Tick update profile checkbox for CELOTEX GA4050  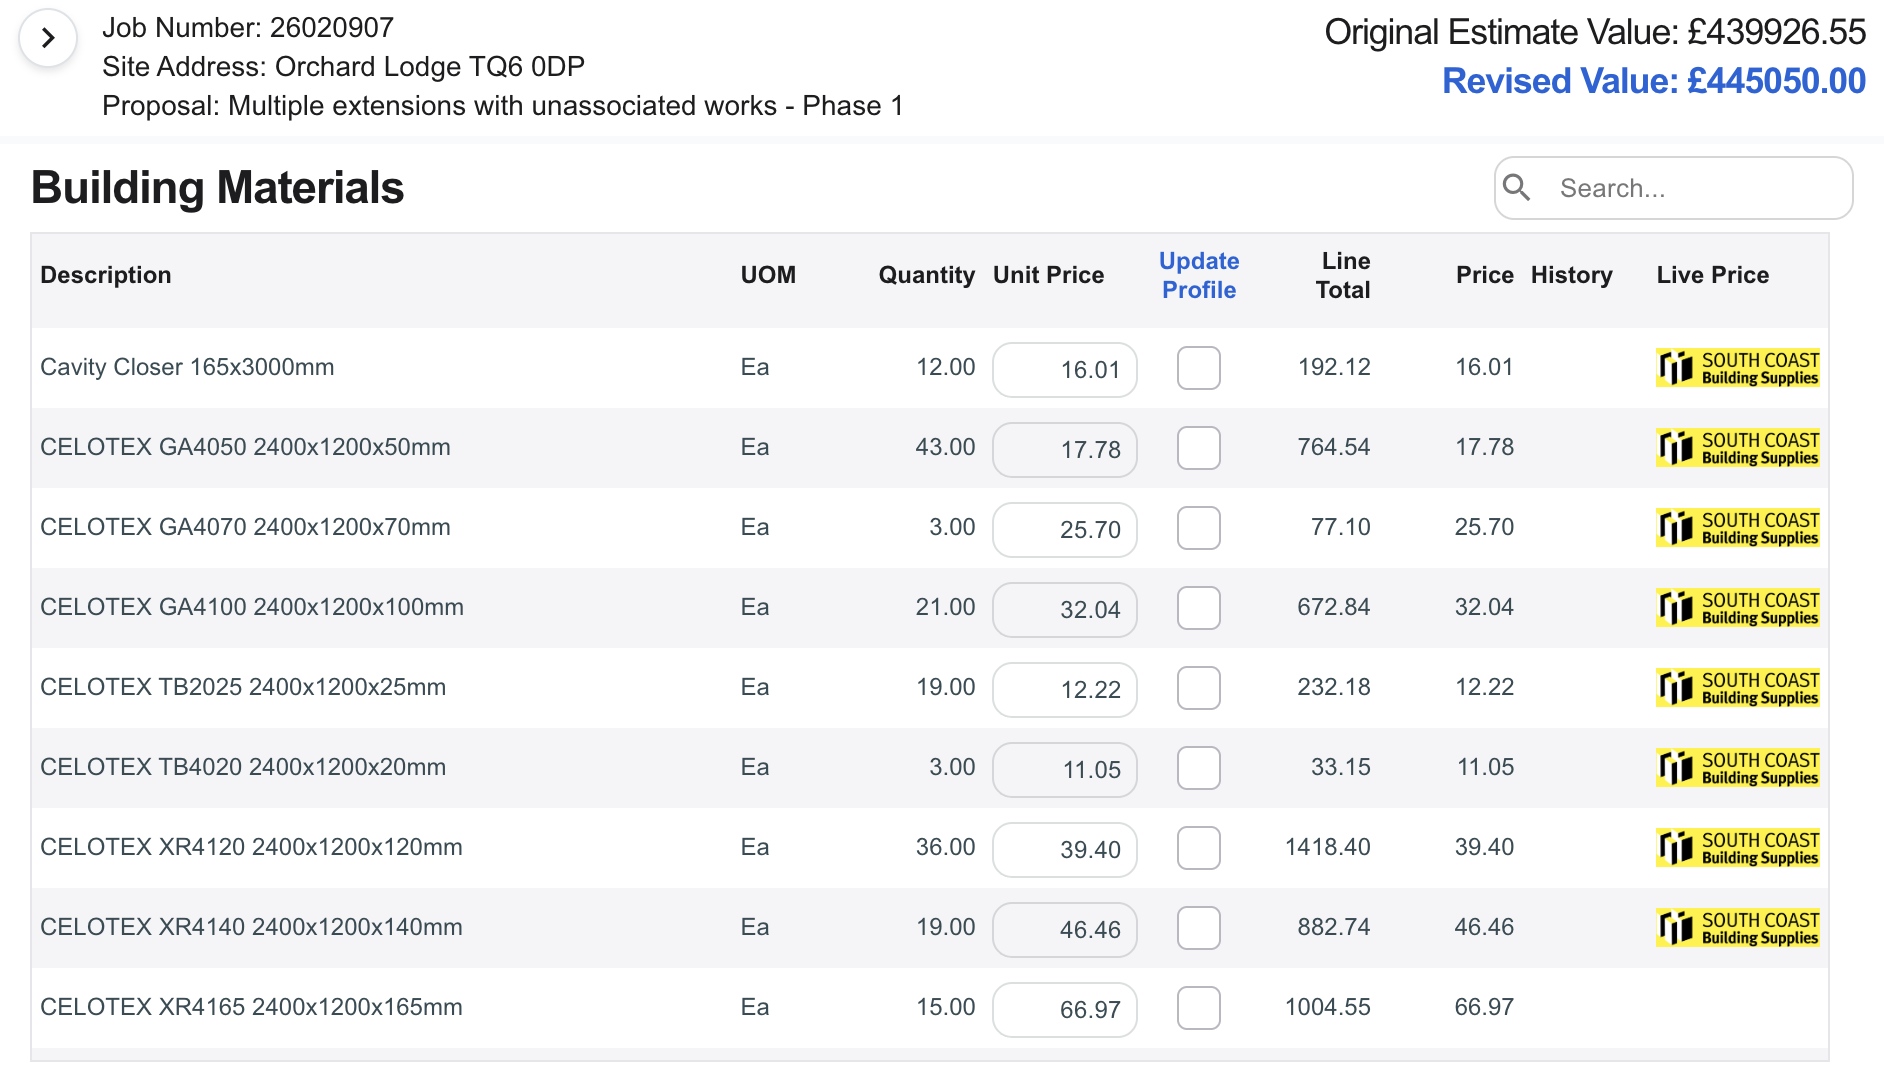click(1199, 448)
